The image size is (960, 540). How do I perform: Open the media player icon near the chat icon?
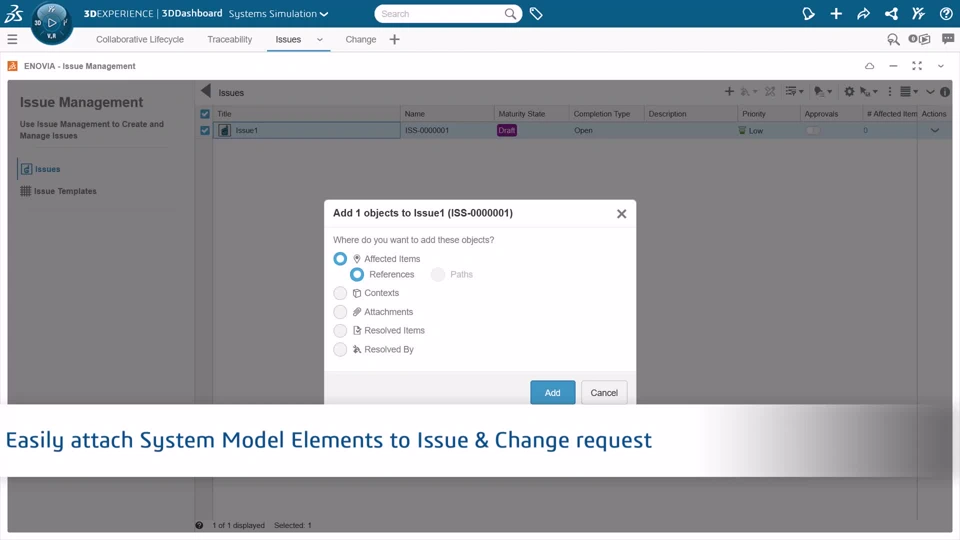pyautogui.click(x=920, y=39)
